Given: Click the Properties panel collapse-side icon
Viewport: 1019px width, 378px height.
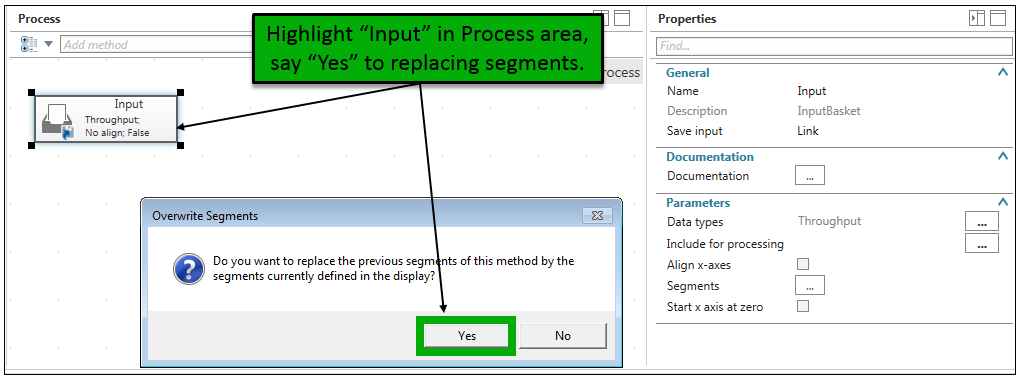Looking at the screenshot, I should point(977,19).
